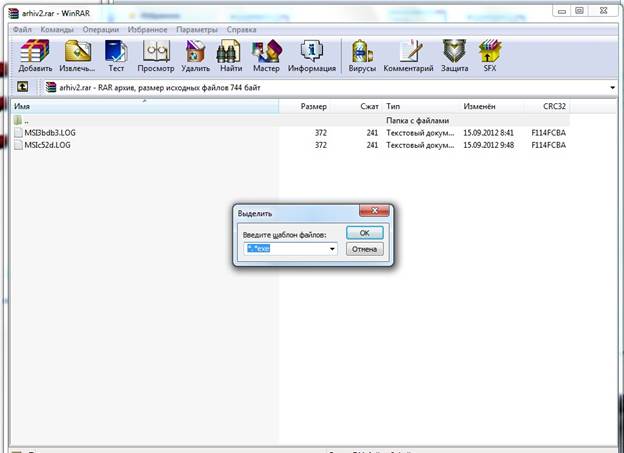The image size is (624, 453).
Task: Click 'Папка с файлами' type cell
Action: point(417,120)
